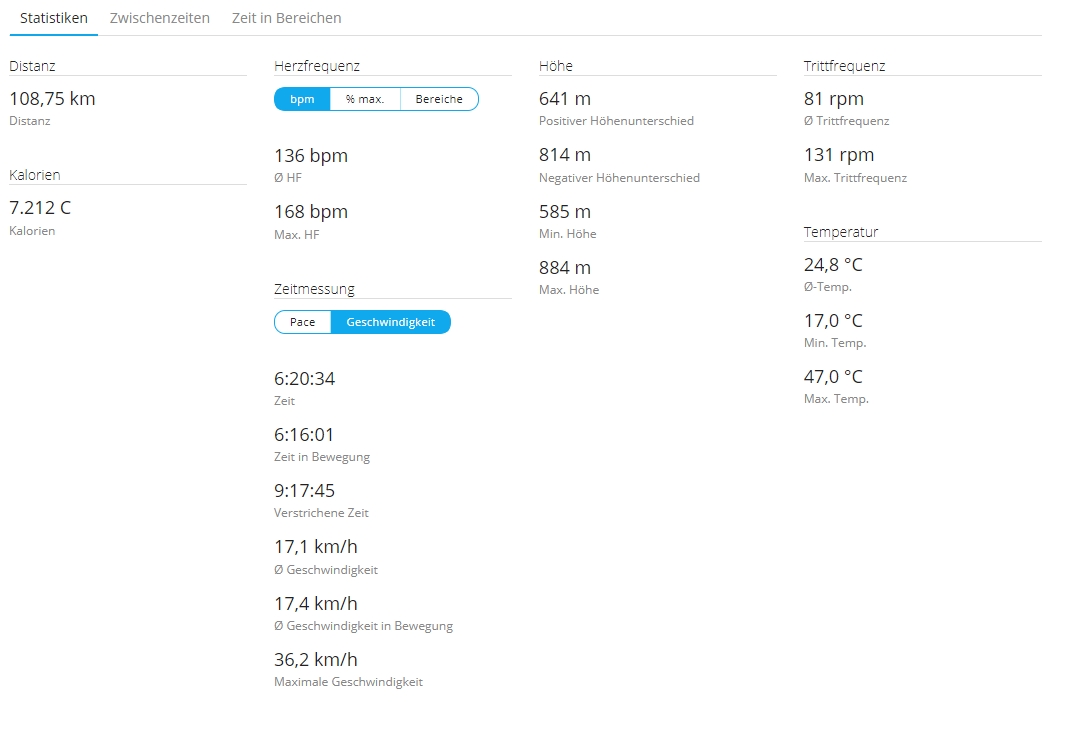The width and height of the screenshot is (1066, 746).
Task: Click the 136 bpm average heart rate
Action: (311, 156)
